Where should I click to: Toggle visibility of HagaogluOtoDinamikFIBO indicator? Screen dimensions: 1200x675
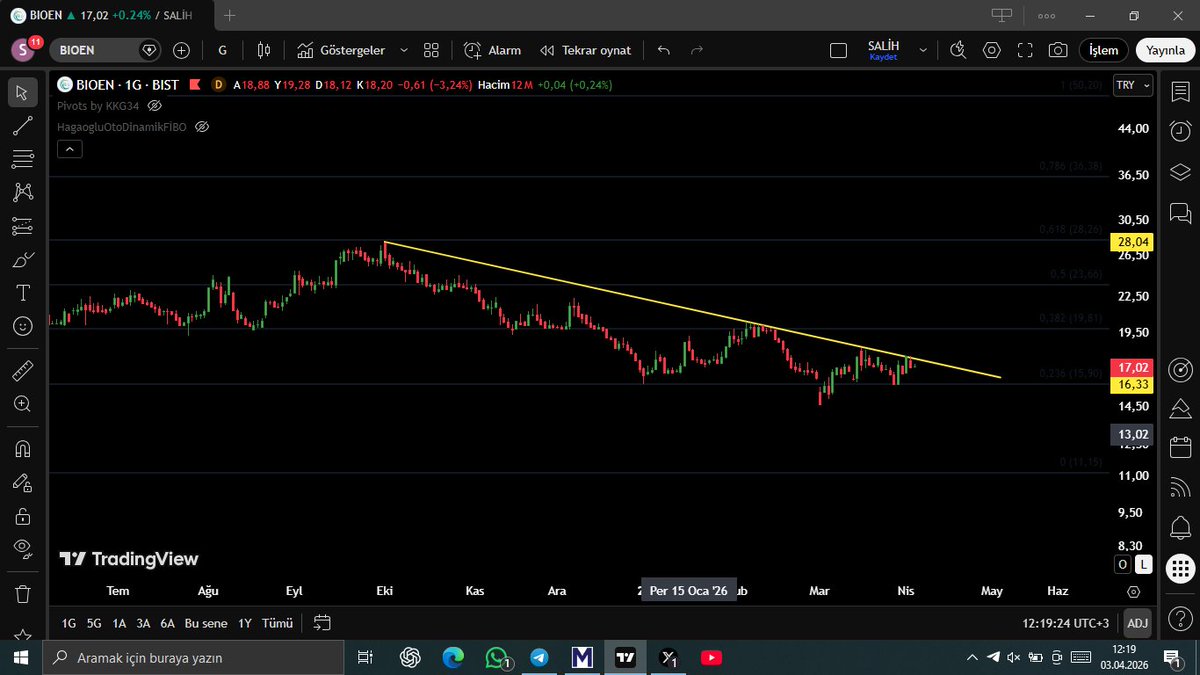201,127
